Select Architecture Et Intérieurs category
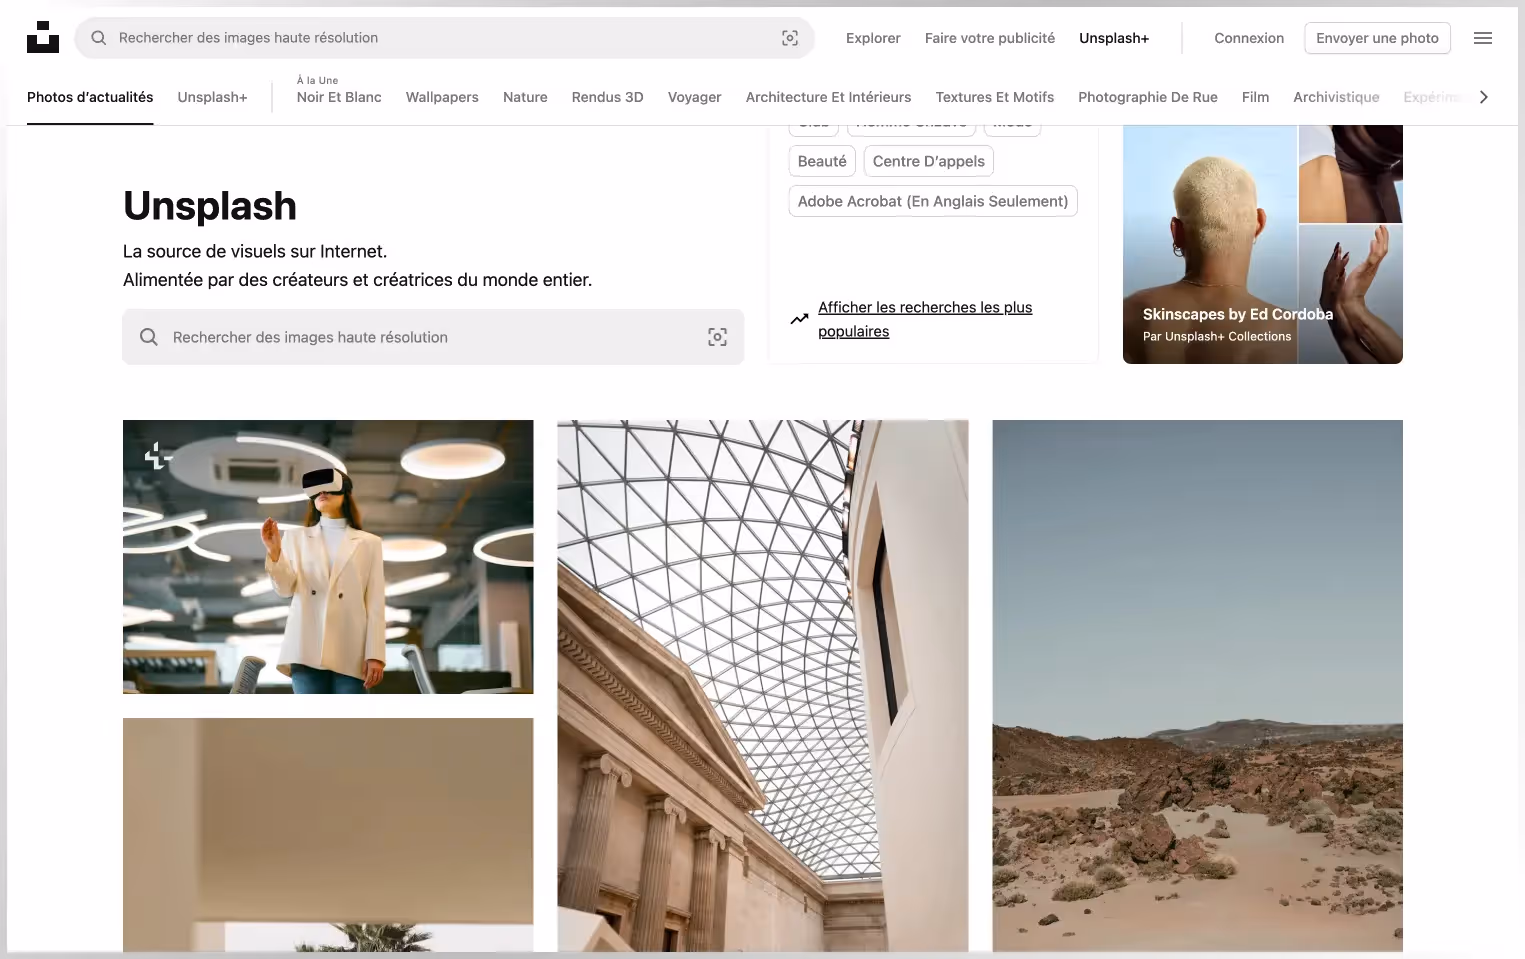This screenshot has width=1525, height=959. click(828, 97)
